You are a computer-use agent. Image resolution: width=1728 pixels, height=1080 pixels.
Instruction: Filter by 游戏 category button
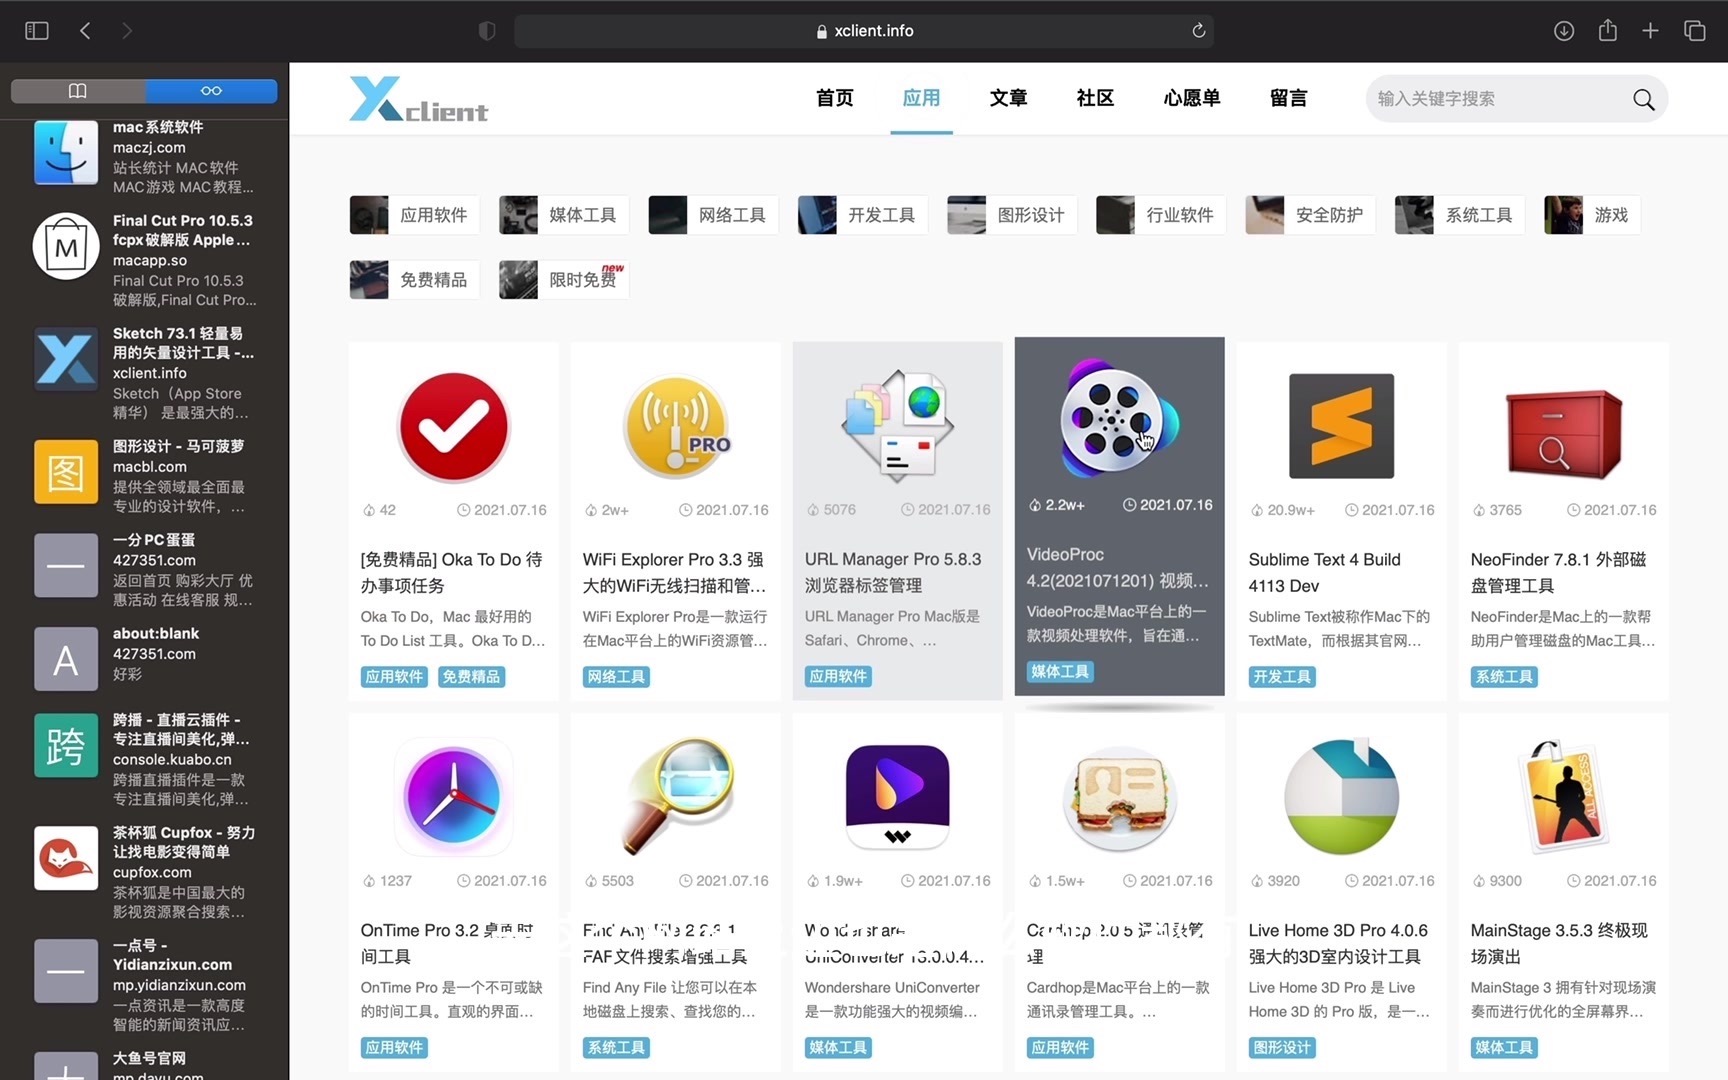[x=1592, y=215]
